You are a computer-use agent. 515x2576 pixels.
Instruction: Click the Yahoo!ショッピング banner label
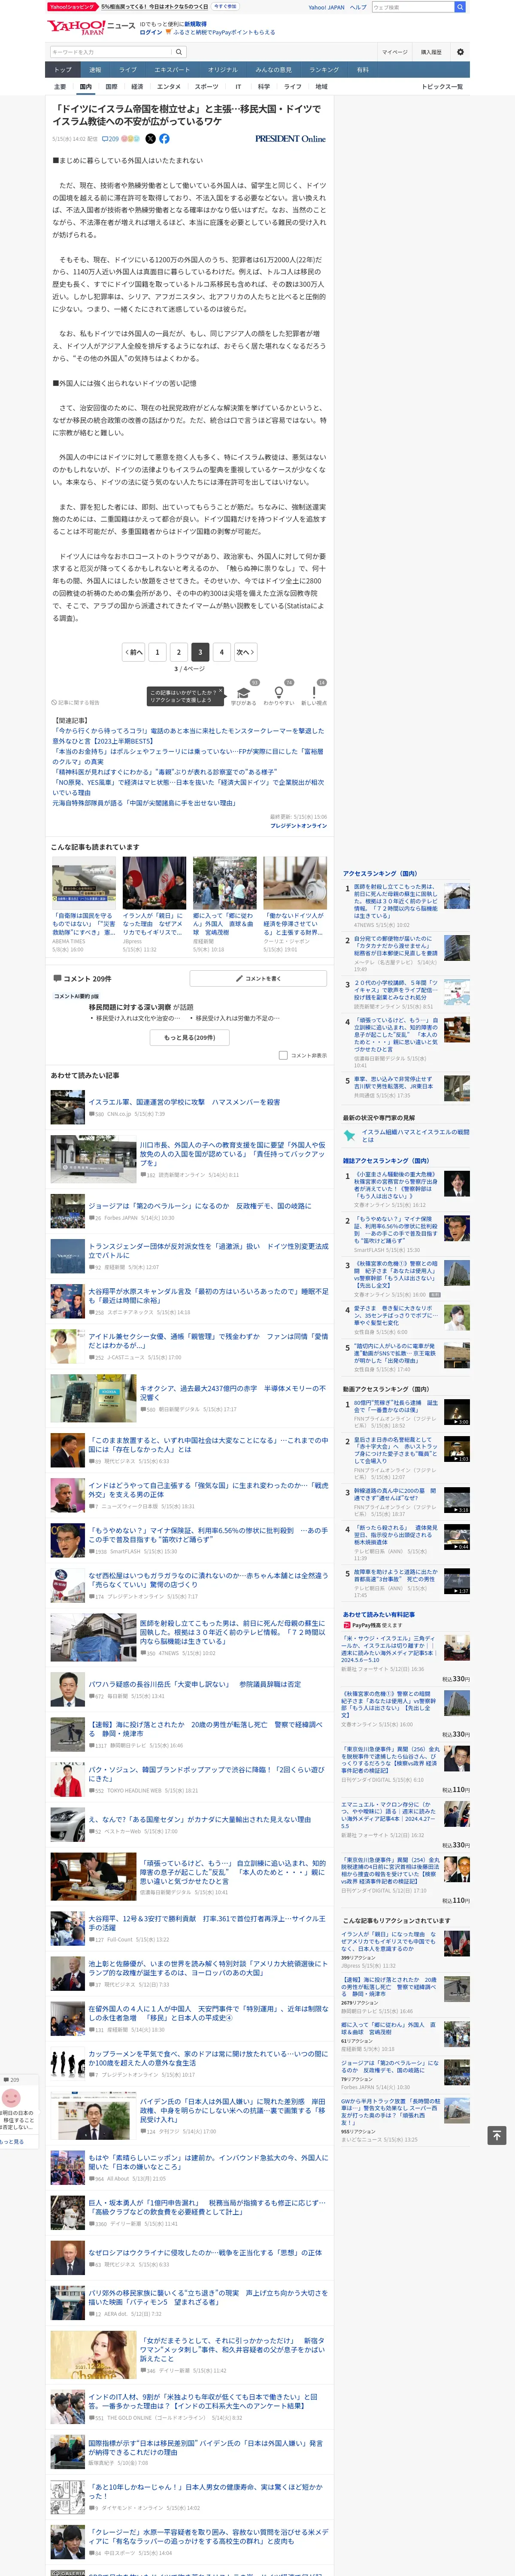click(72, 6)
